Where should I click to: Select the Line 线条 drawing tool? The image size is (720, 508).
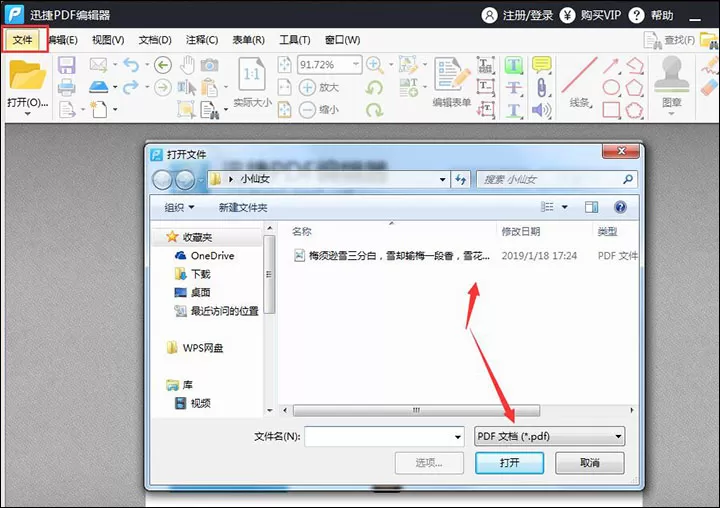click(579, 82)
